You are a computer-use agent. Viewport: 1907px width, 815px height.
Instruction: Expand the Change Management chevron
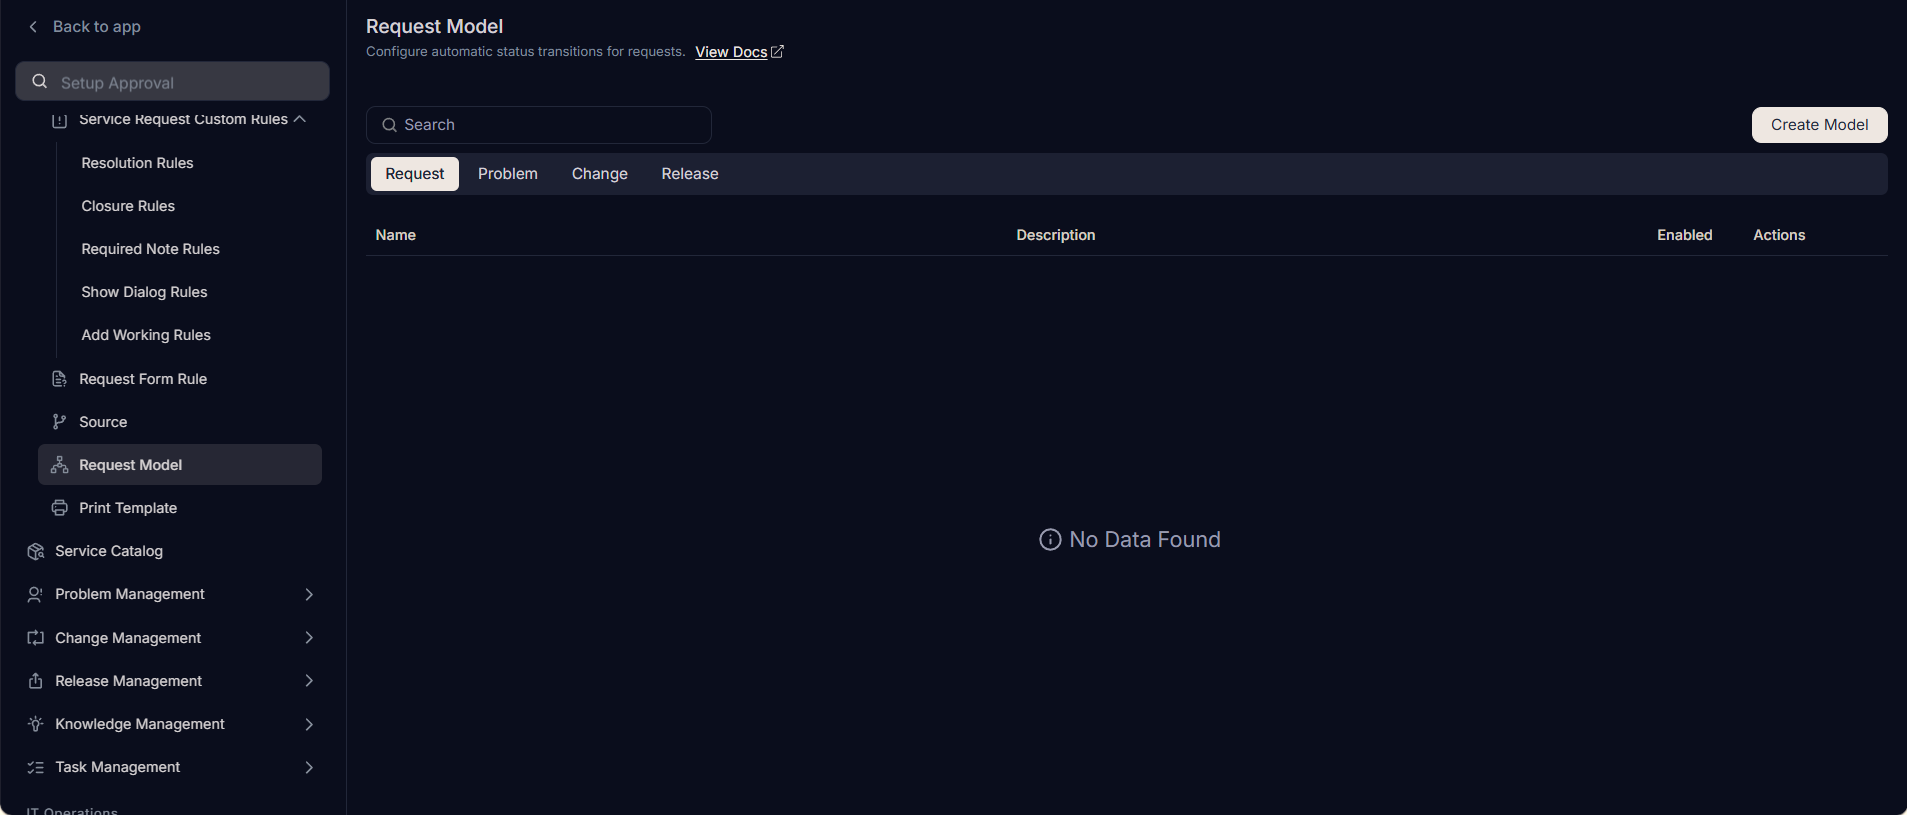tap(309, 638)
